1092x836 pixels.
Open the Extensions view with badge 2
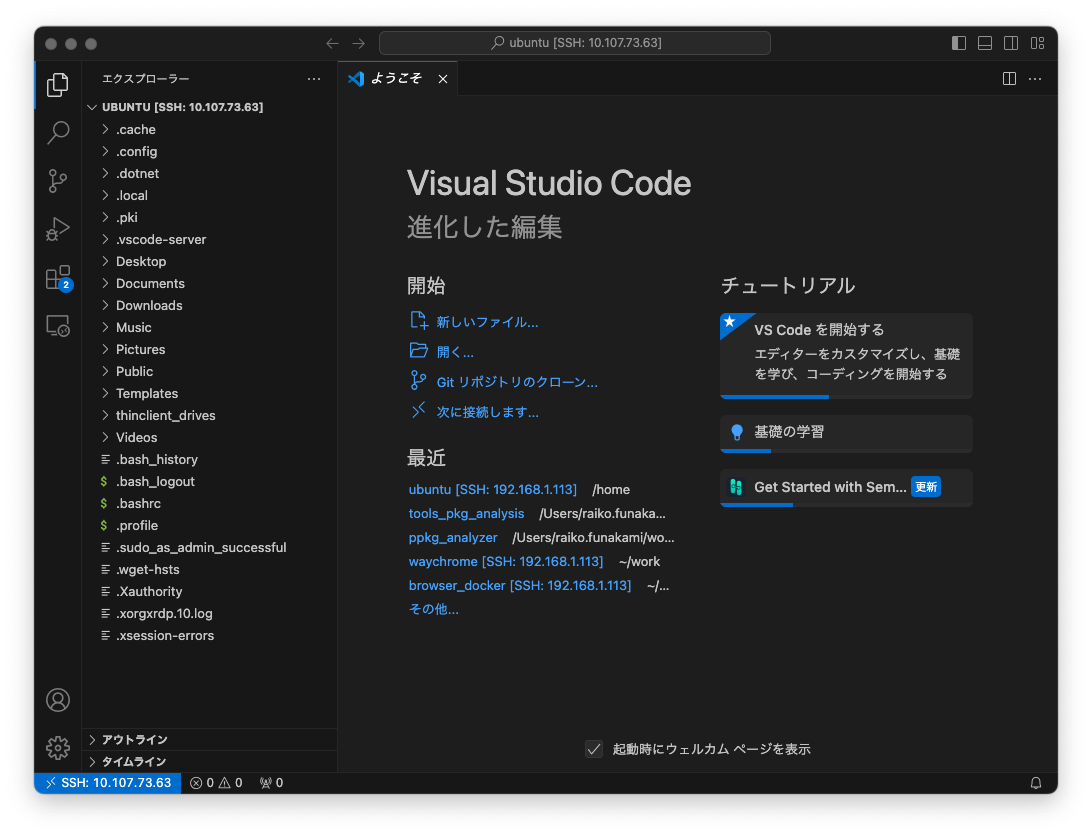[x=58, y=277]
